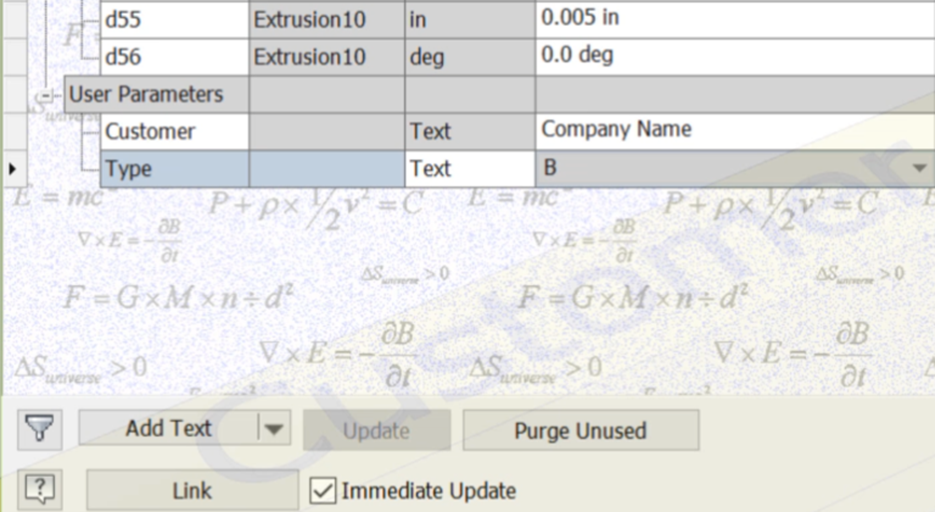Click the Add Text button
935x512 pixels.
[169, 428]
